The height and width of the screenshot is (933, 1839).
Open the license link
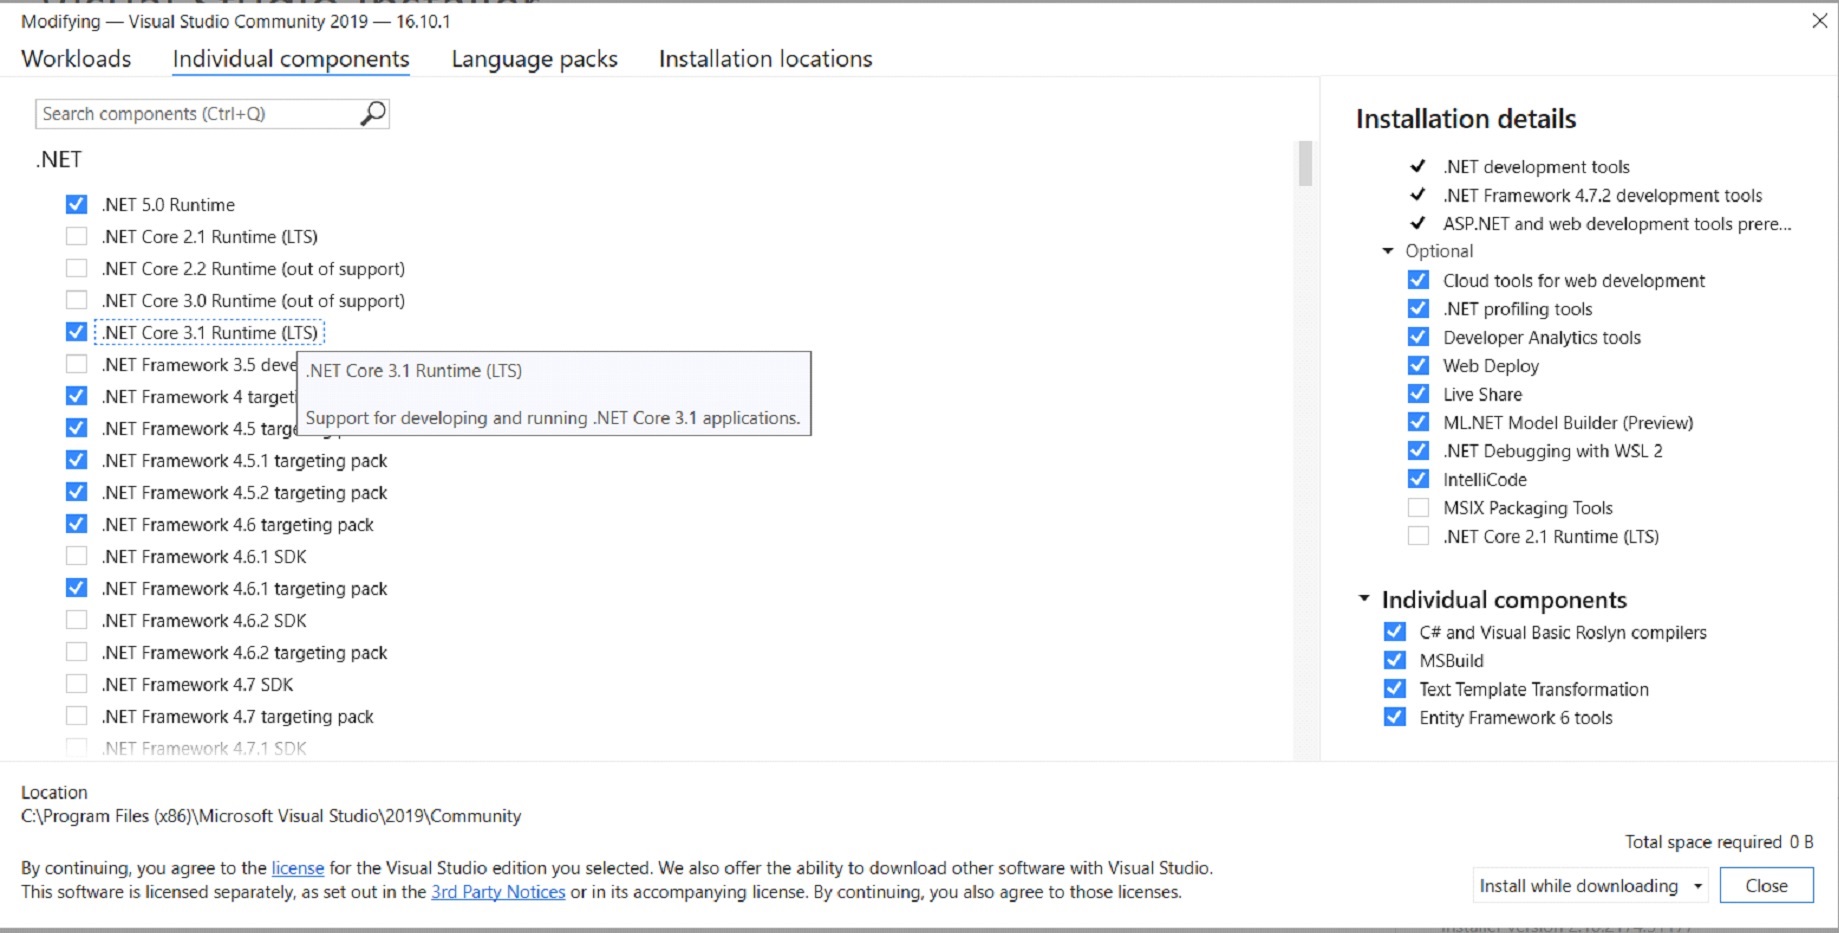pos(298,868)
